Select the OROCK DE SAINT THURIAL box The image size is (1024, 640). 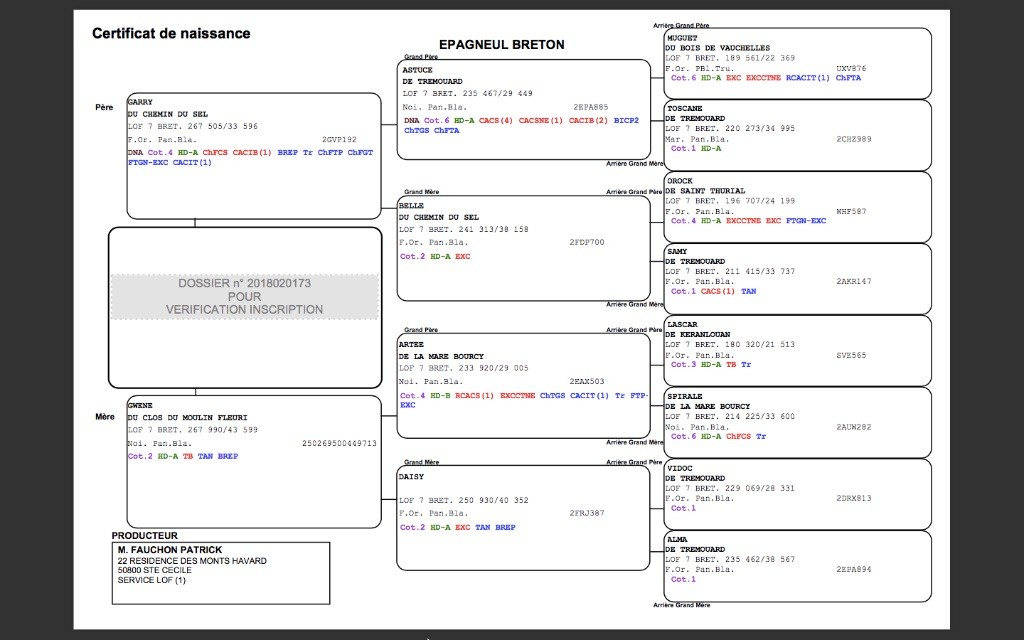797,207
